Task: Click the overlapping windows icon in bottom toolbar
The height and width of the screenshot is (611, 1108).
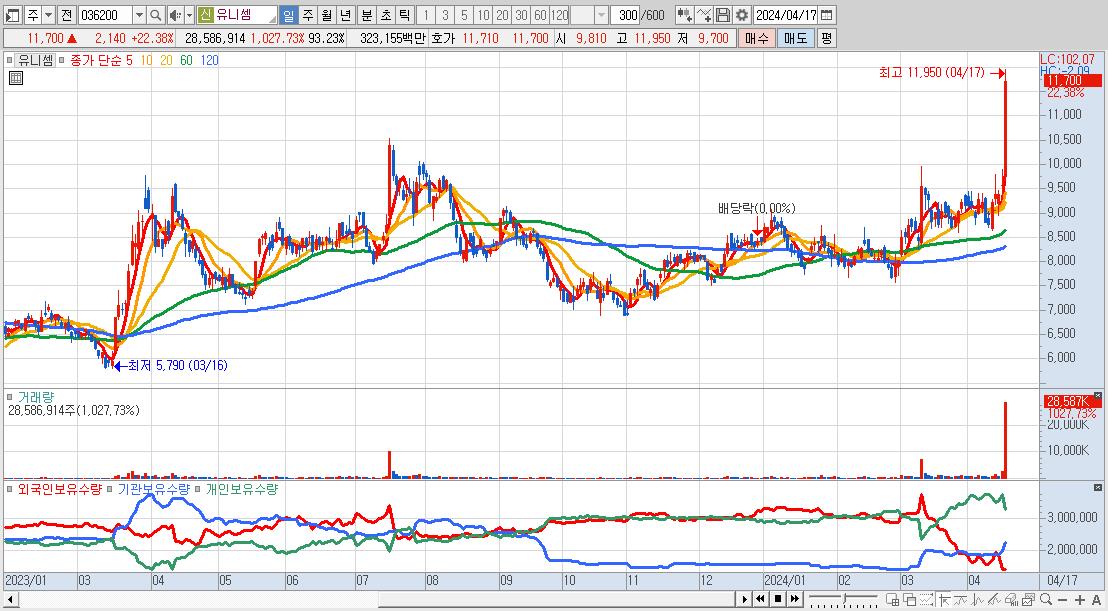Action: point(909,600)
